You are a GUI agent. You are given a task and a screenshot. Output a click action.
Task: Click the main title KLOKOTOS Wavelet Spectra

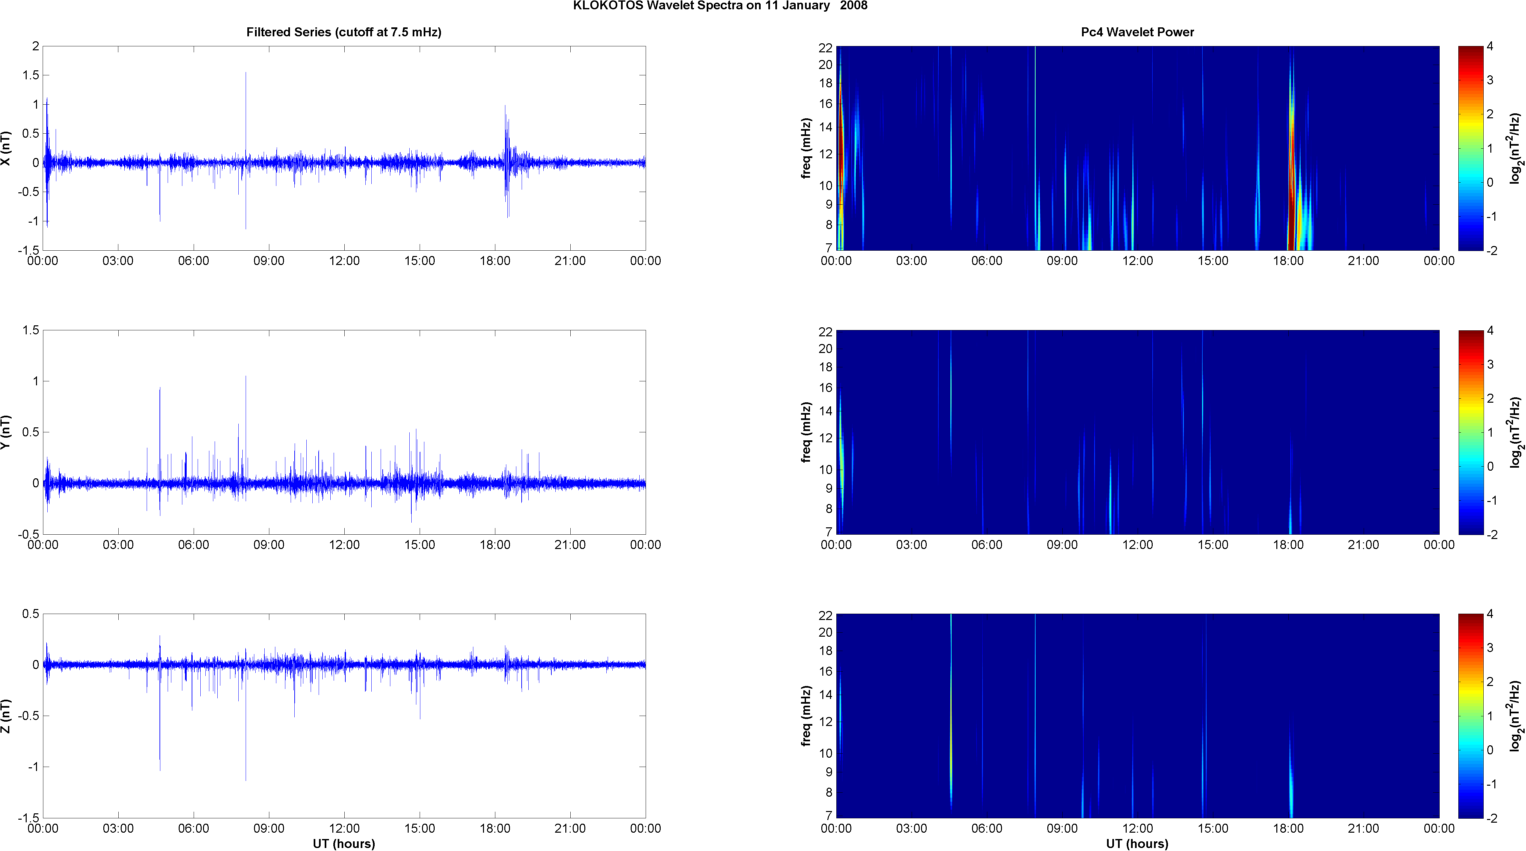pos(720,6)
